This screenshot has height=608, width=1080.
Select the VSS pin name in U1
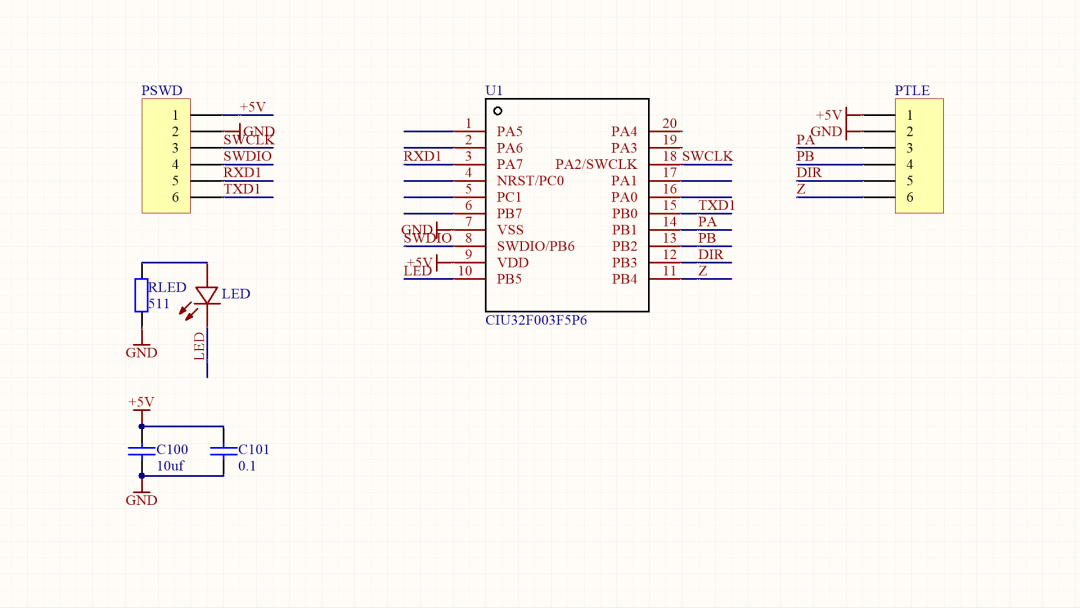tap(510, 230)
